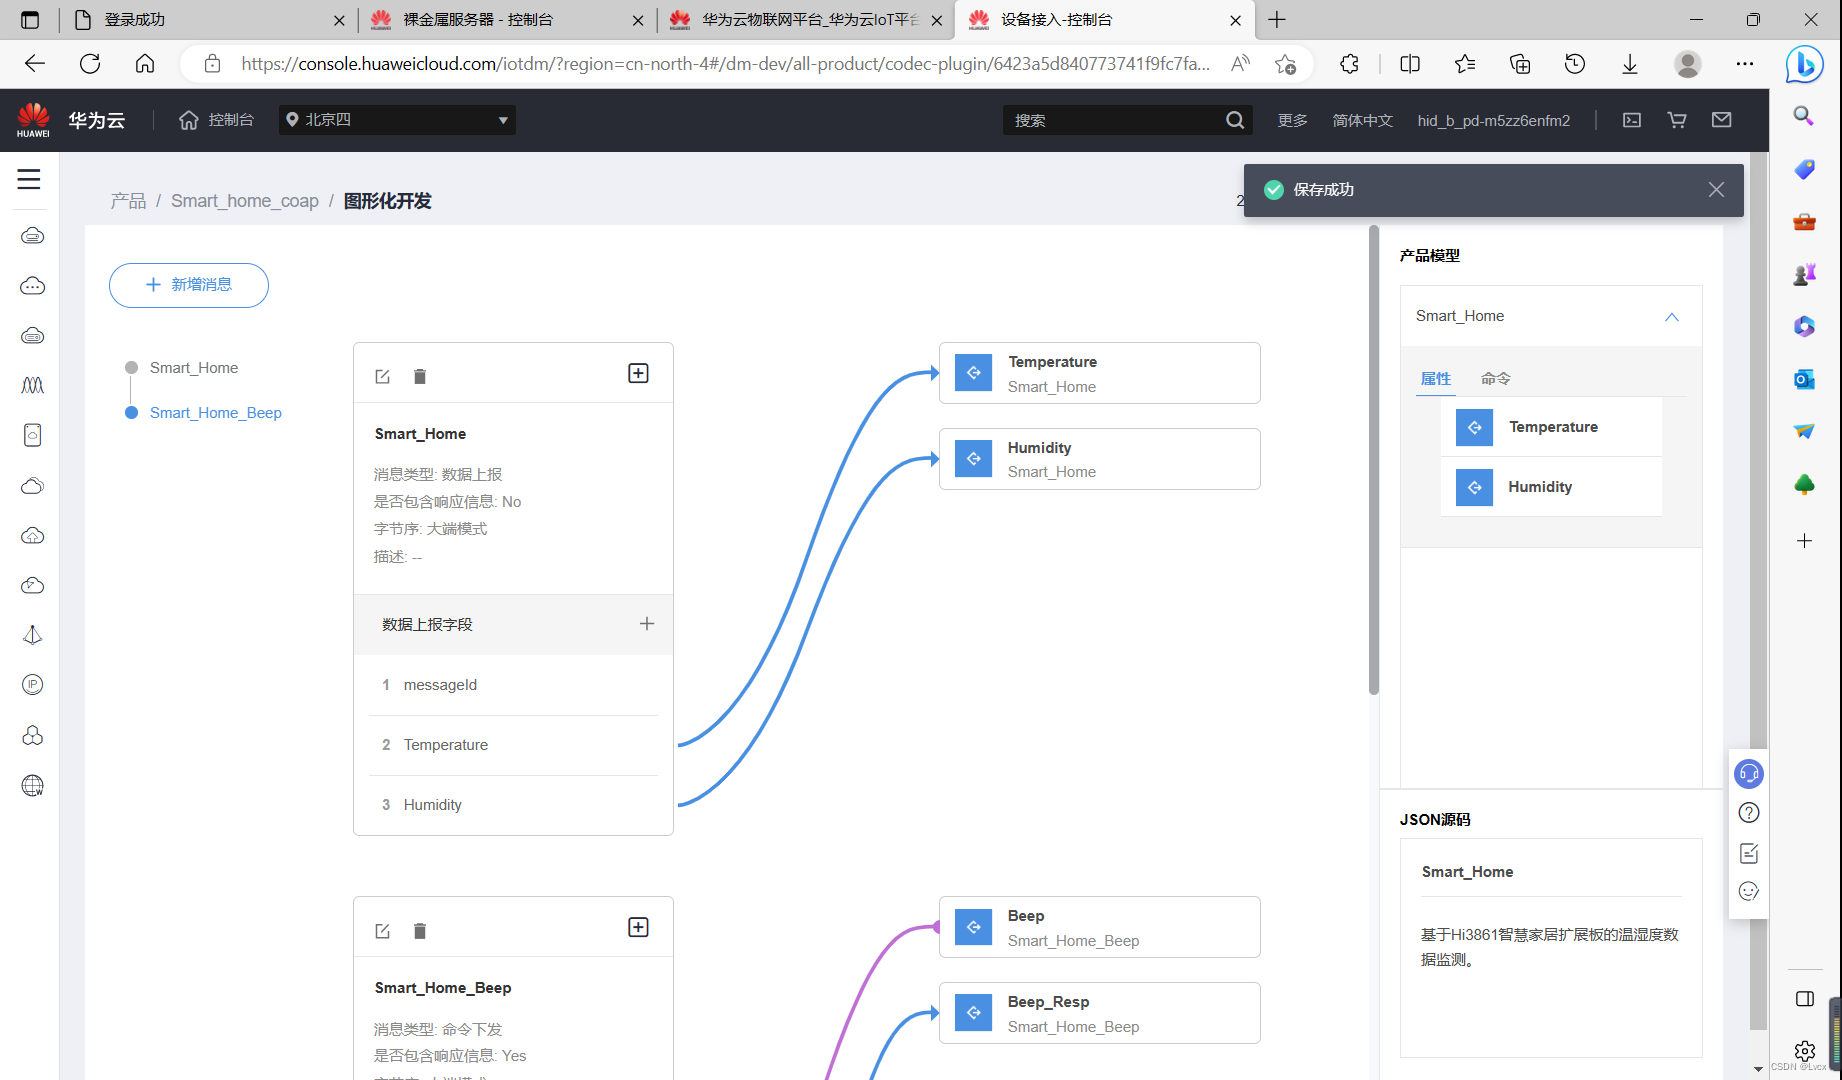The height and width of the screenshot is (1080, 1842).
Task: Open account menu hid_b_pd-m5zz6enfm2
Action: click(1493, 120)
